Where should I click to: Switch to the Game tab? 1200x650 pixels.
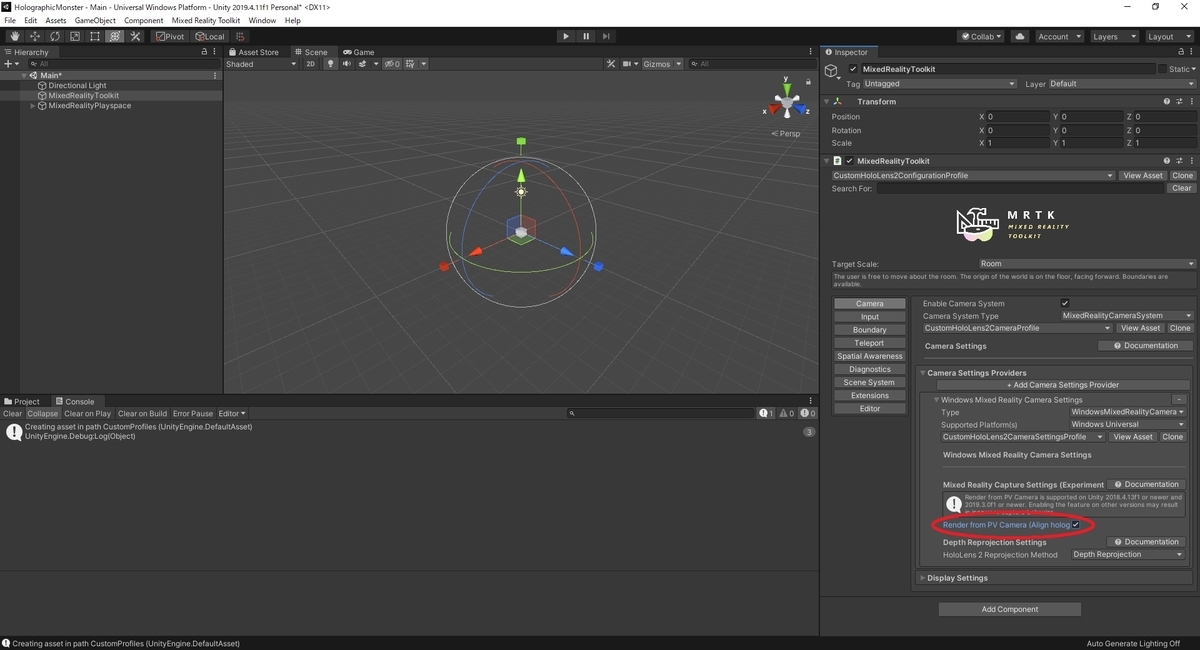coord(358,52)
